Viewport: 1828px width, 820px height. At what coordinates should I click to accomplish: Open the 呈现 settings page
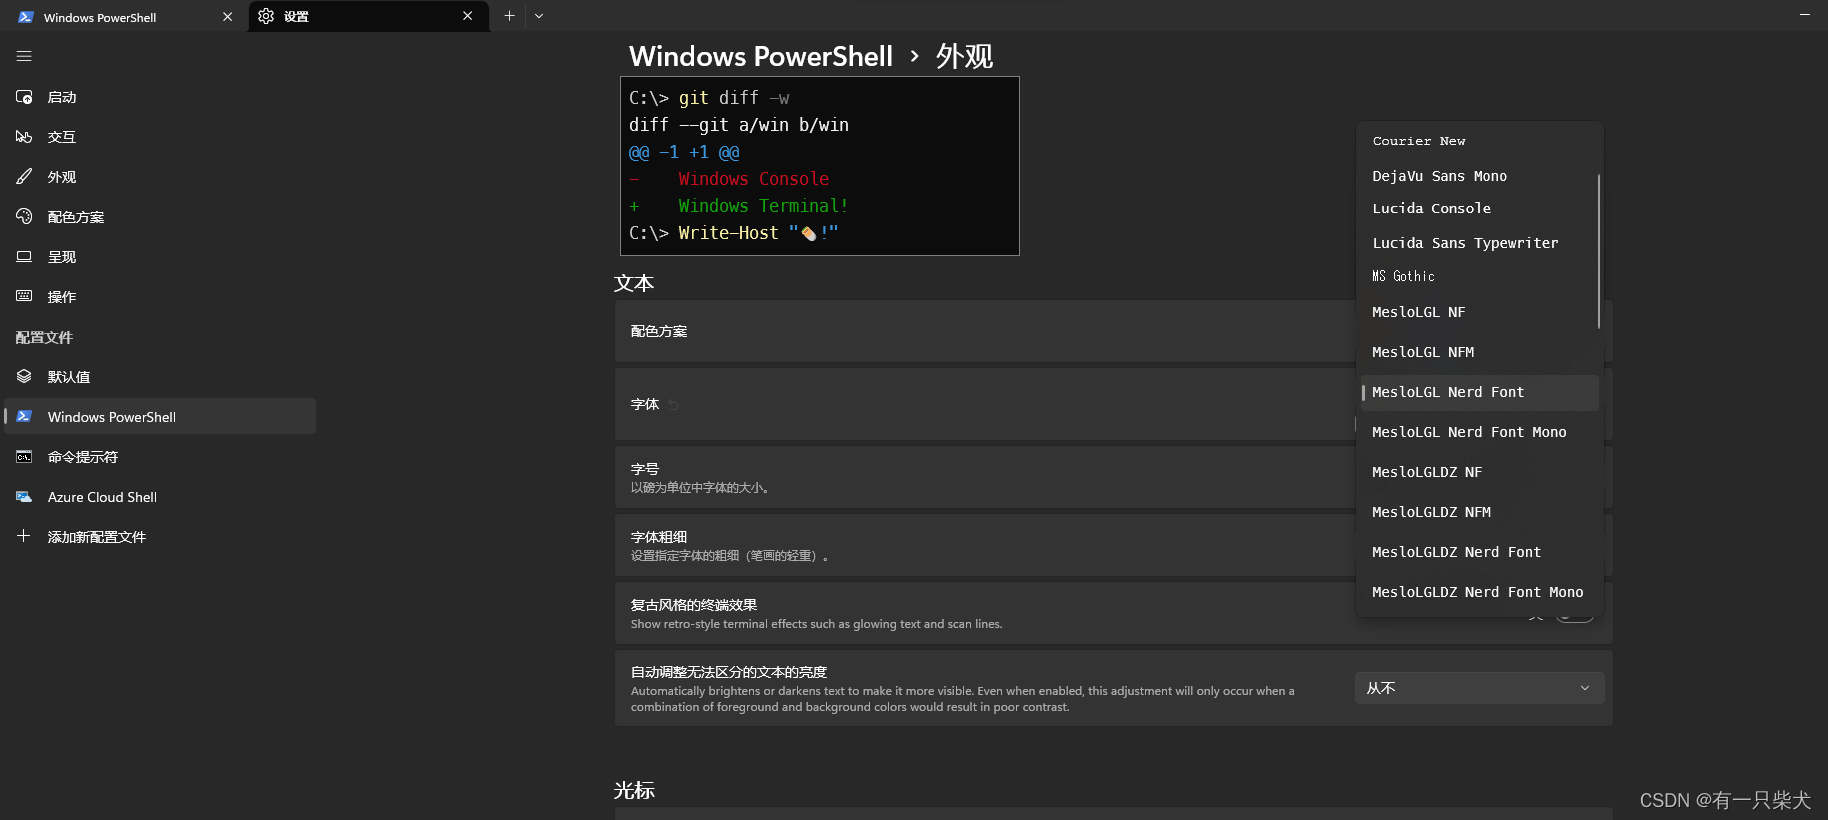tap(160, 257)
